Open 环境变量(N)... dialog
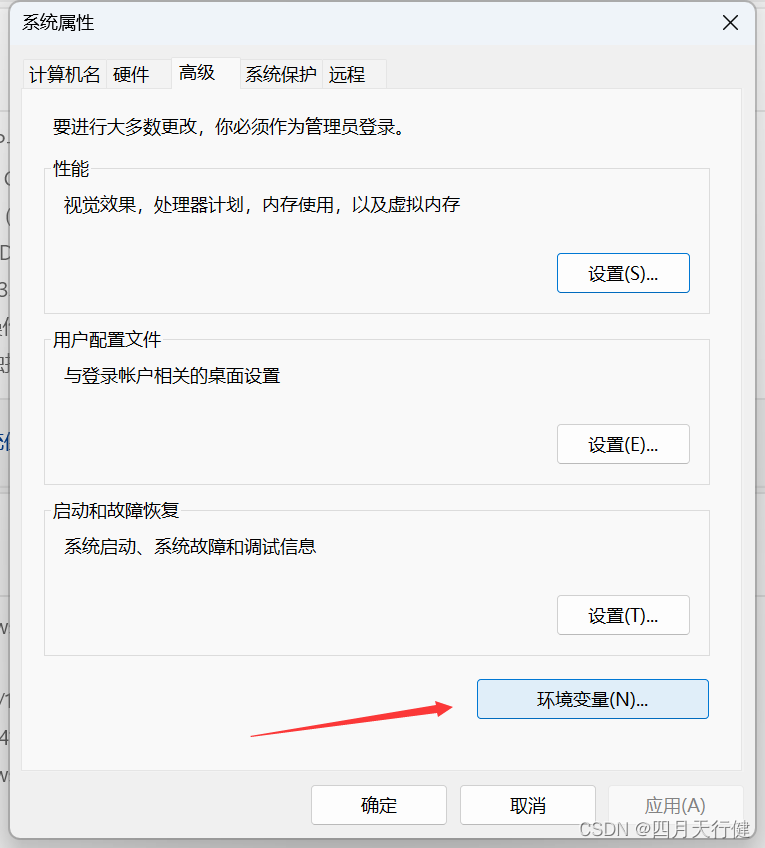Image resolution: width=765 pixels, height=848 pixels. tap(593, 699)
